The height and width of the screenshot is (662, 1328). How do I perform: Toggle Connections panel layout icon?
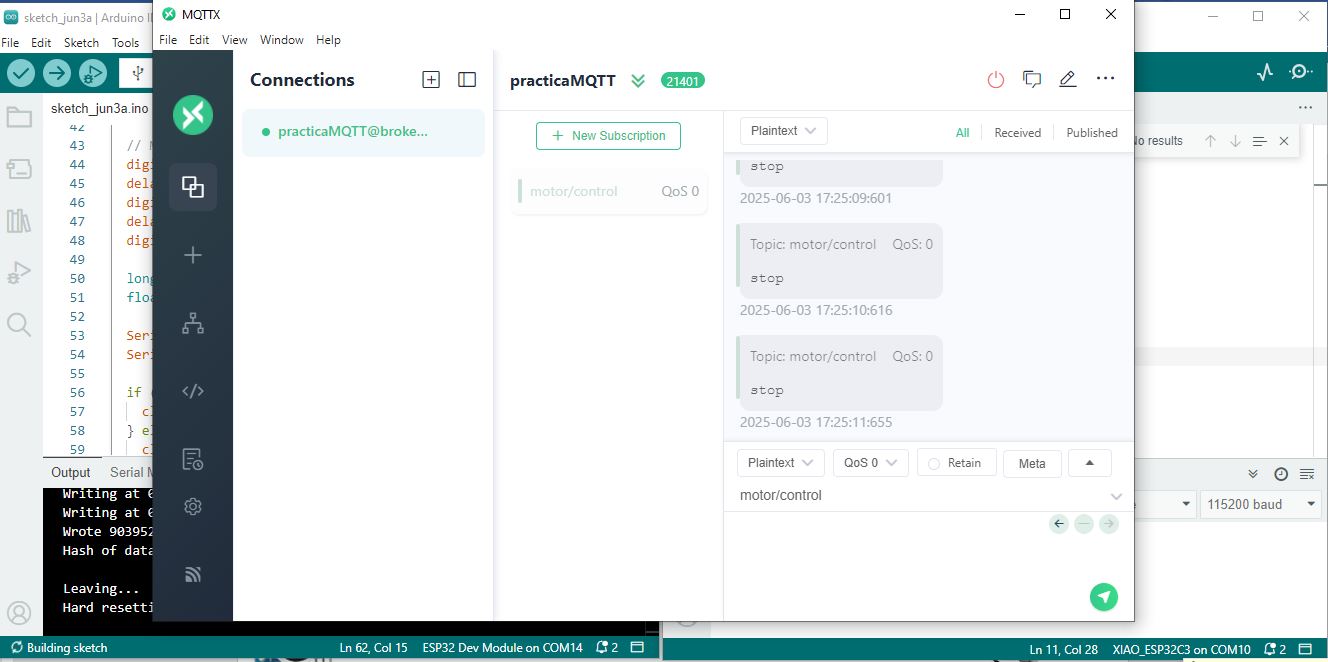pos(467,80)
